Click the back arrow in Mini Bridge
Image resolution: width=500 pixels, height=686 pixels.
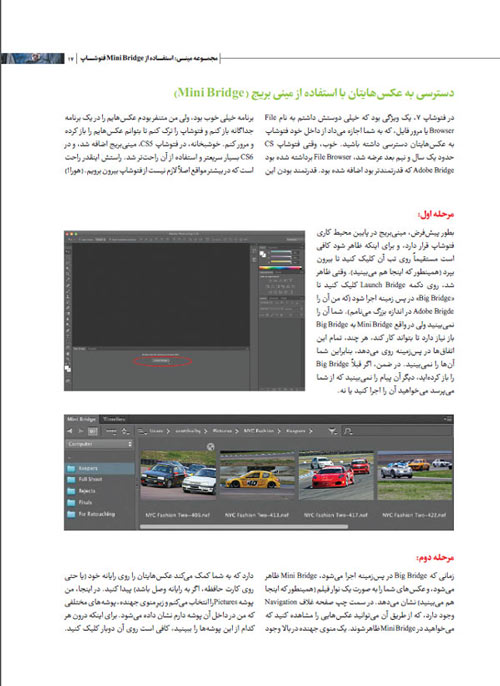tap(70, 431)
